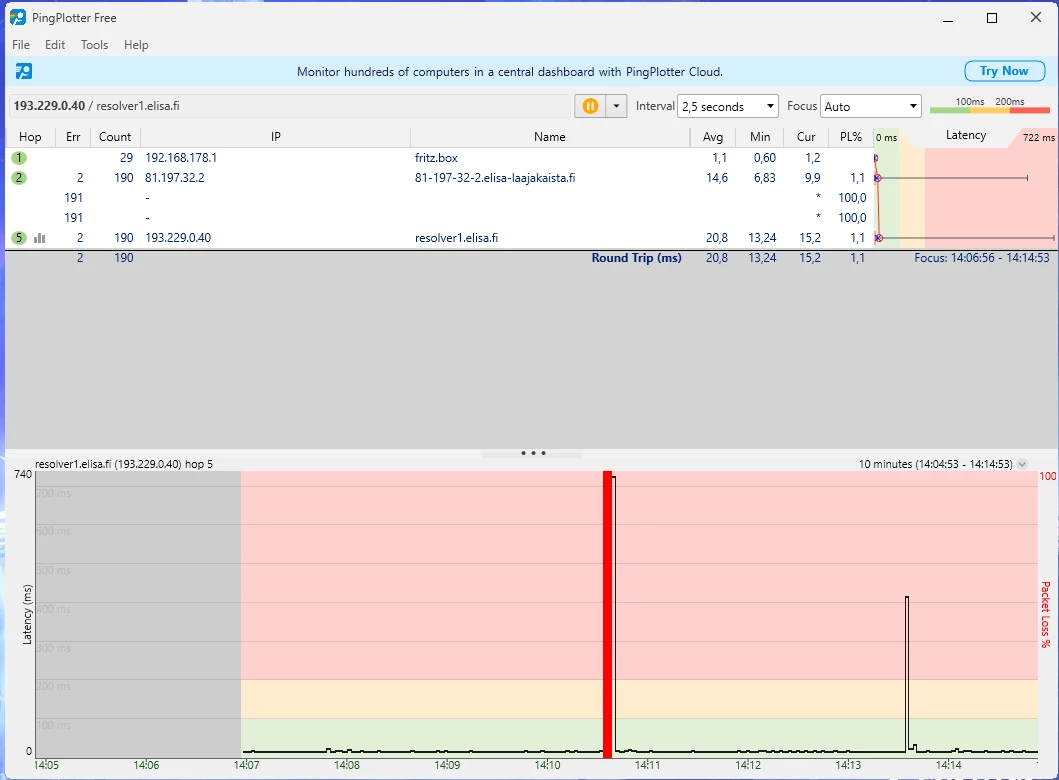
Task: Click the hop 5 latency marker in graph
Action: tap(879, 238)
